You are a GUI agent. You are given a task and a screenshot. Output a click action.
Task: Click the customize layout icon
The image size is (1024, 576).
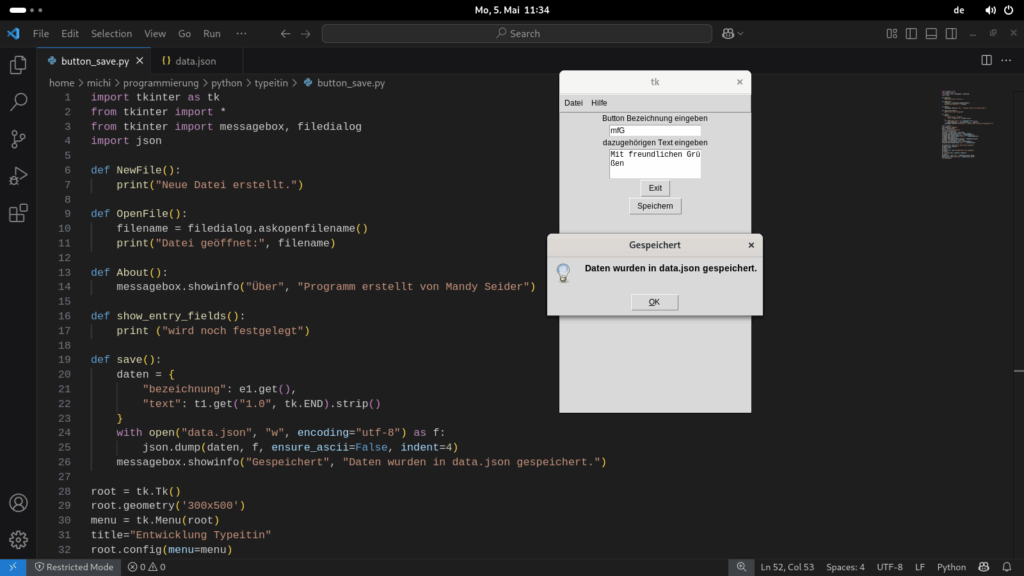pyautogui.click(x=891, y=33)
